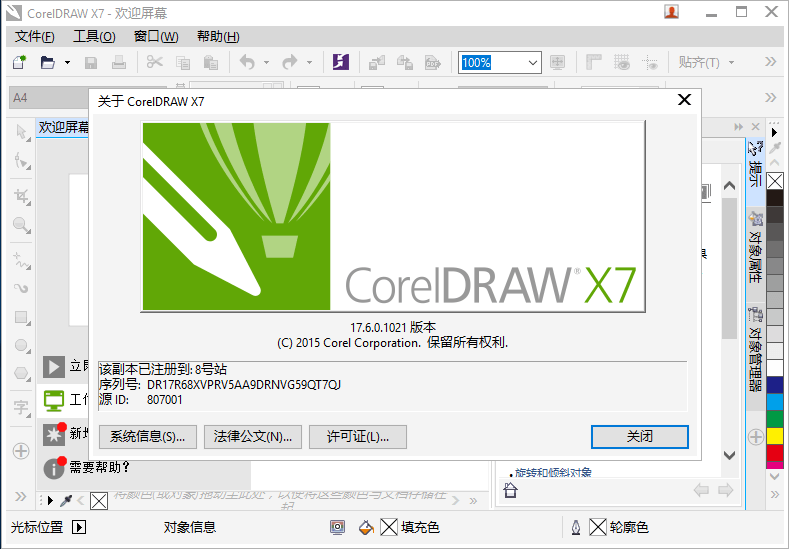Select the Polygon tool in toolbox
Viewport: 789px width, 549px height.
[22, 373]
